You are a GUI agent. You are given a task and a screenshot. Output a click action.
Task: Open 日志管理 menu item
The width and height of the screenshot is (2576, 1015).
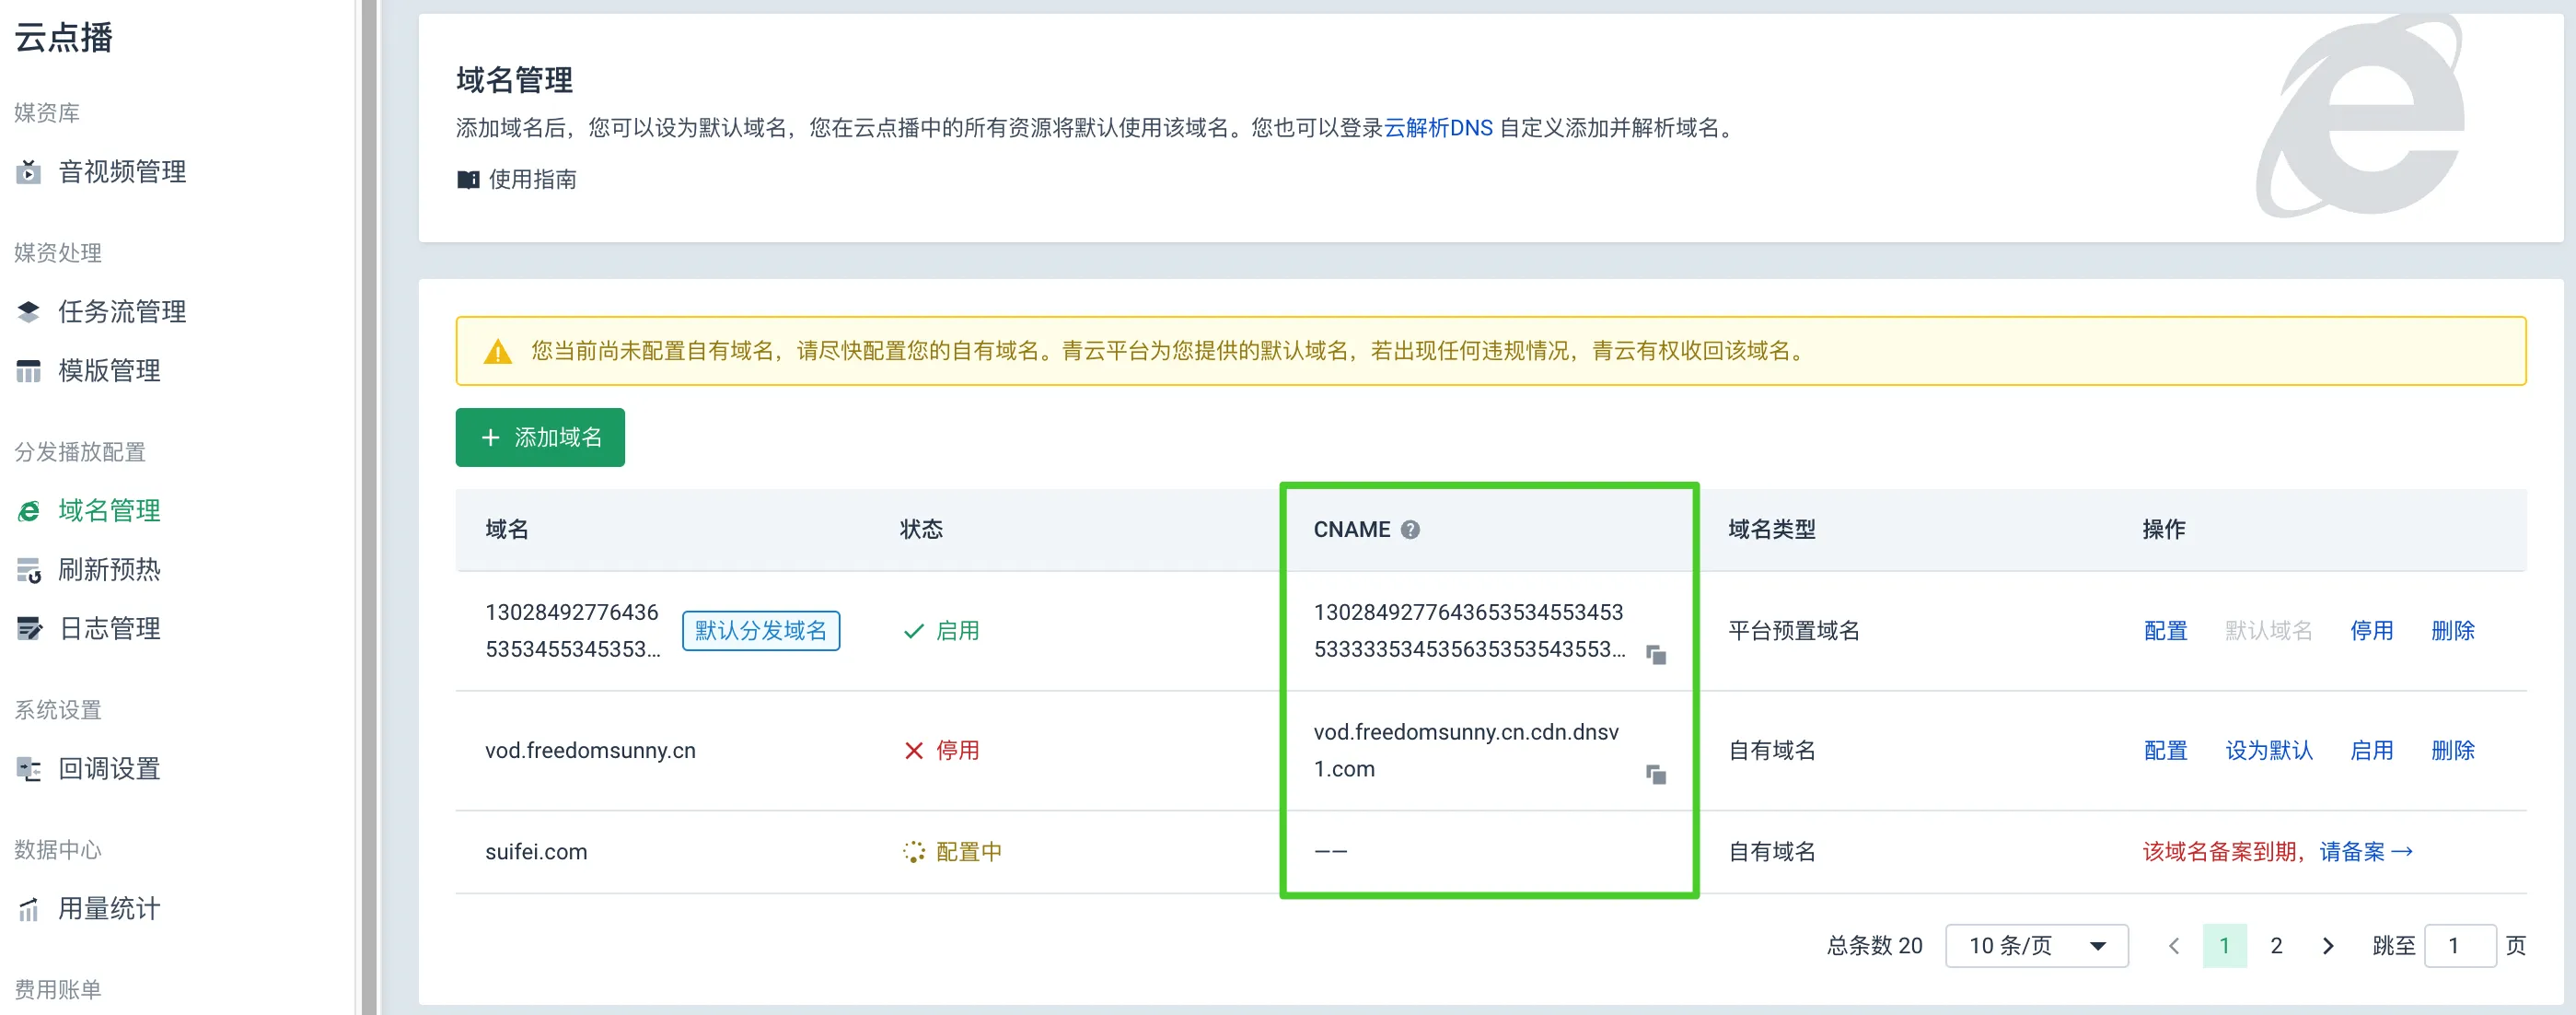pyautogui.click(x=109, y=629)
